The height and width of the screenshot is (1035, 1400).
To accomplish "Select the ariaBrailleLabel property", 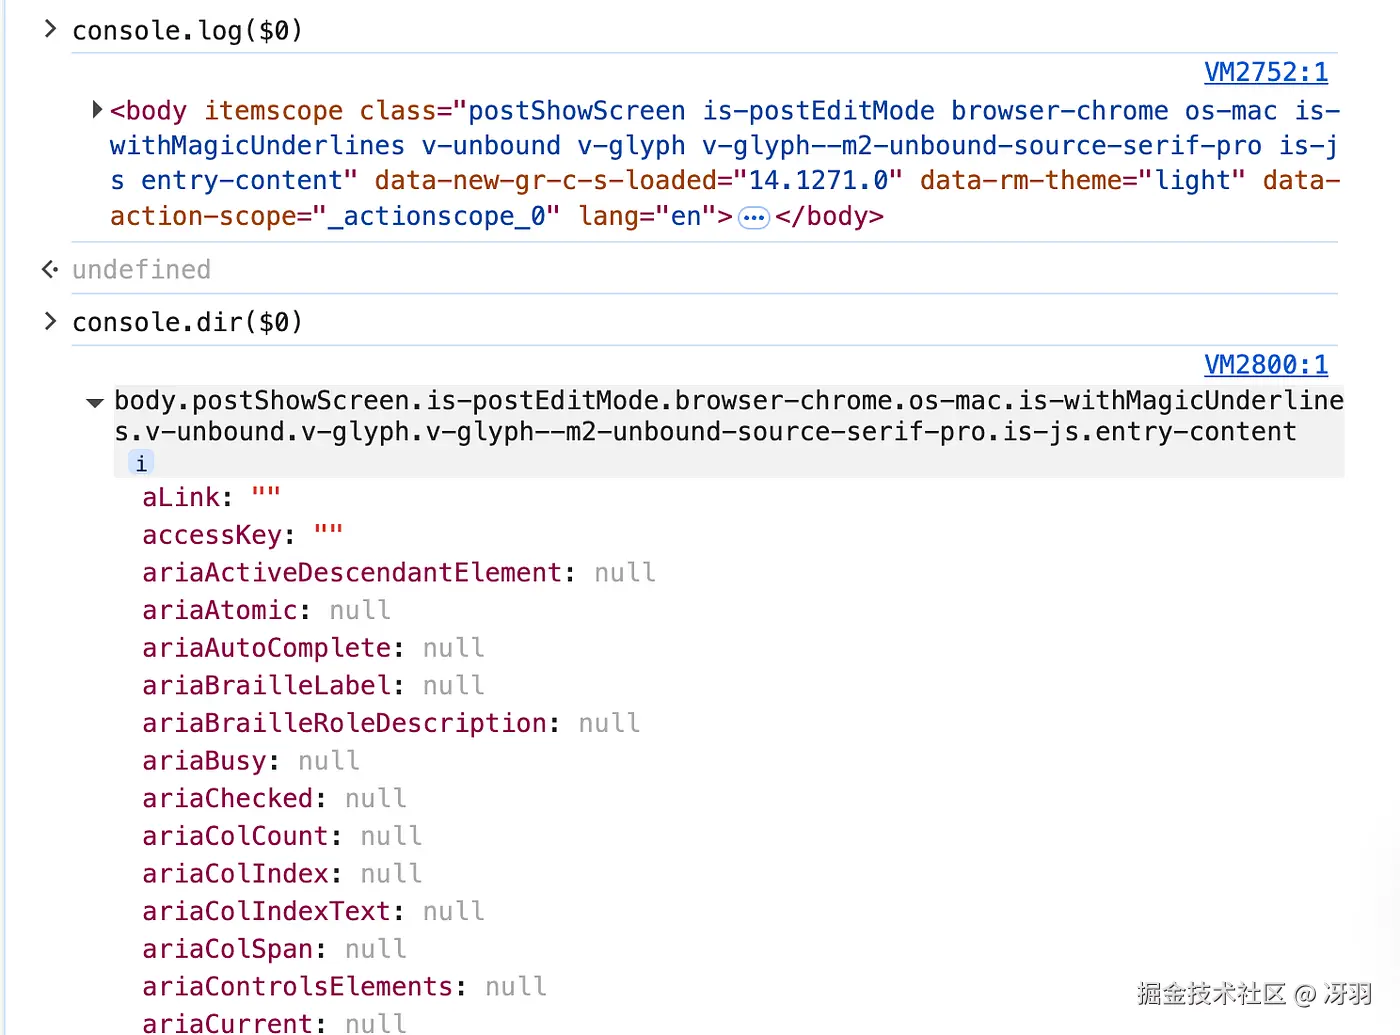I will pos(313,685).
